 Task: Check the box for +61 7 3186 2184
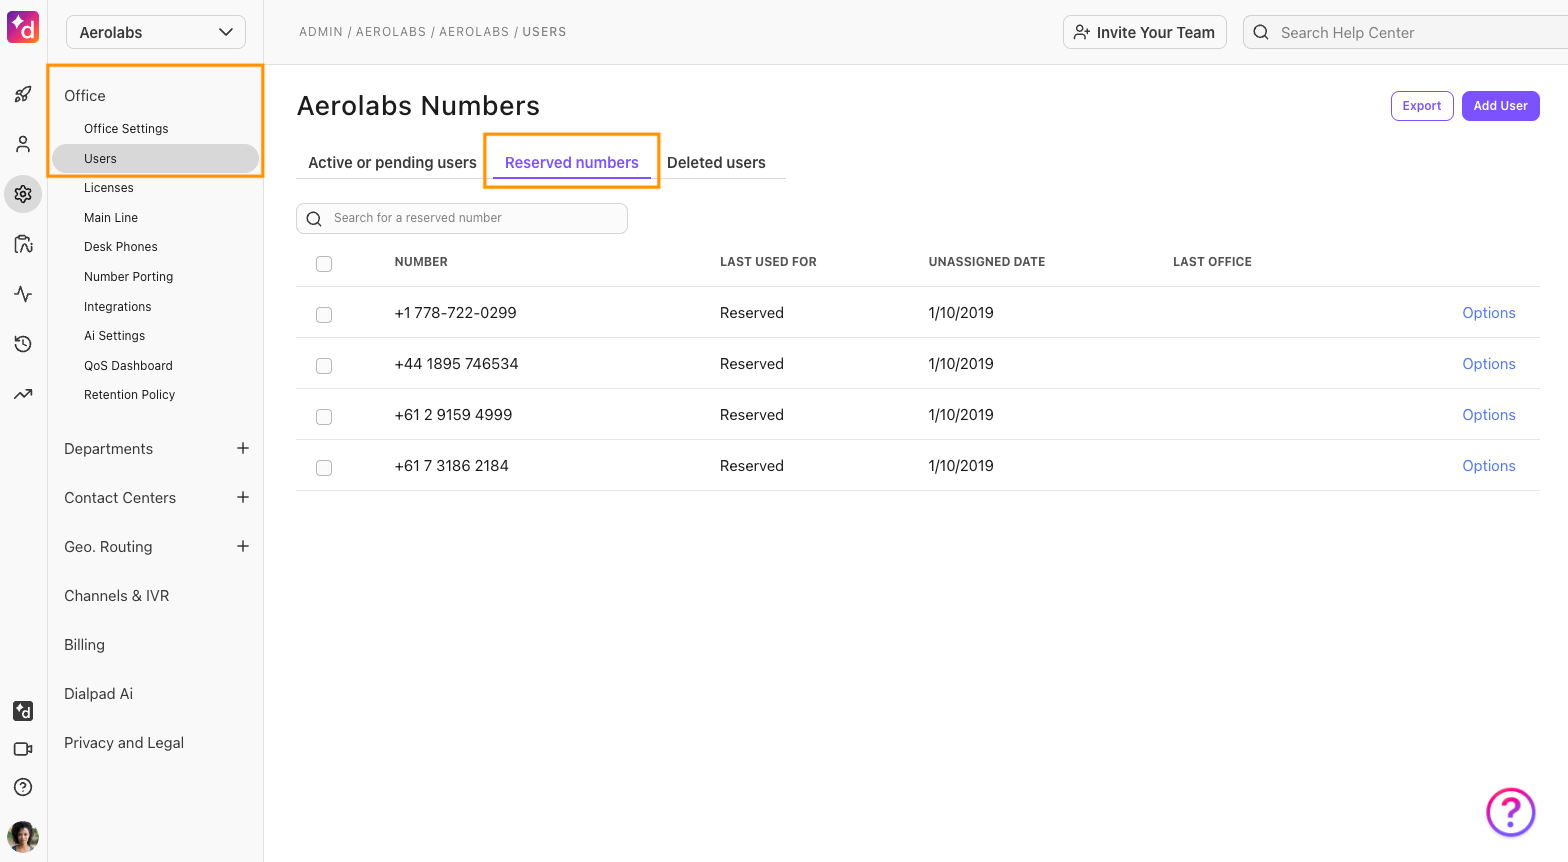click(x=324, y=468)
